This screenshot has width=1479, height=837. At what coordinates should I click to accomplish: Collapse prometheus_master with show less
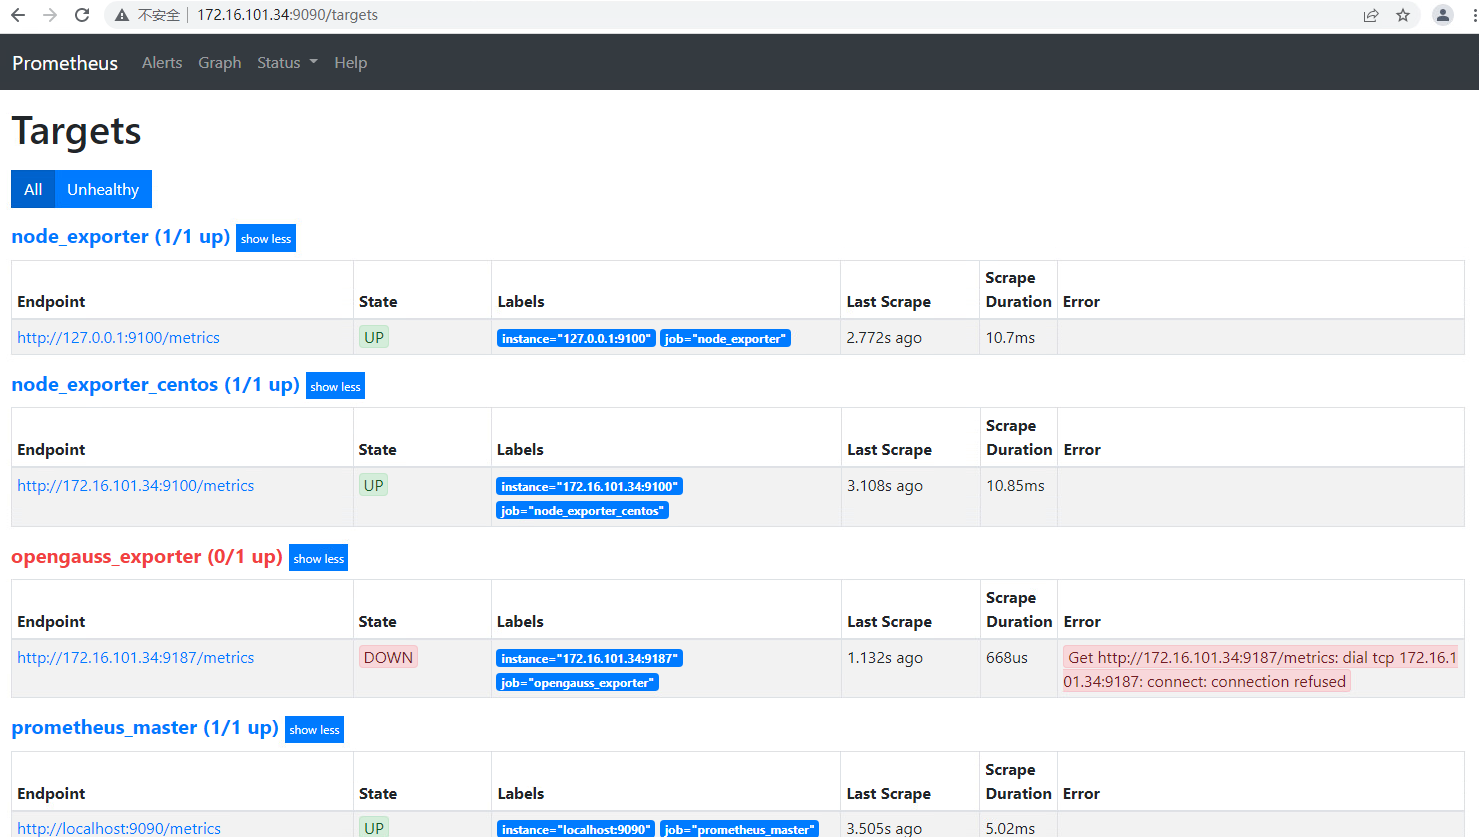[314, 729]
